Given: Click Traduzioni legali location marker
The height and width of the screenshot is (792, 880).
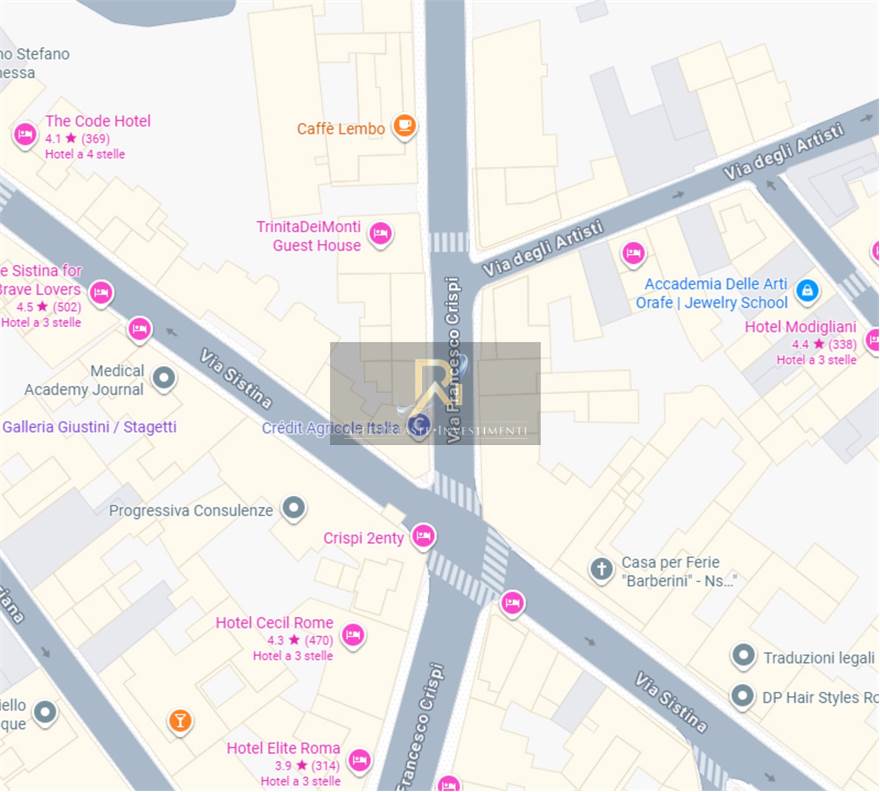Looking at the screenshot, I should (x=744, y=656).
